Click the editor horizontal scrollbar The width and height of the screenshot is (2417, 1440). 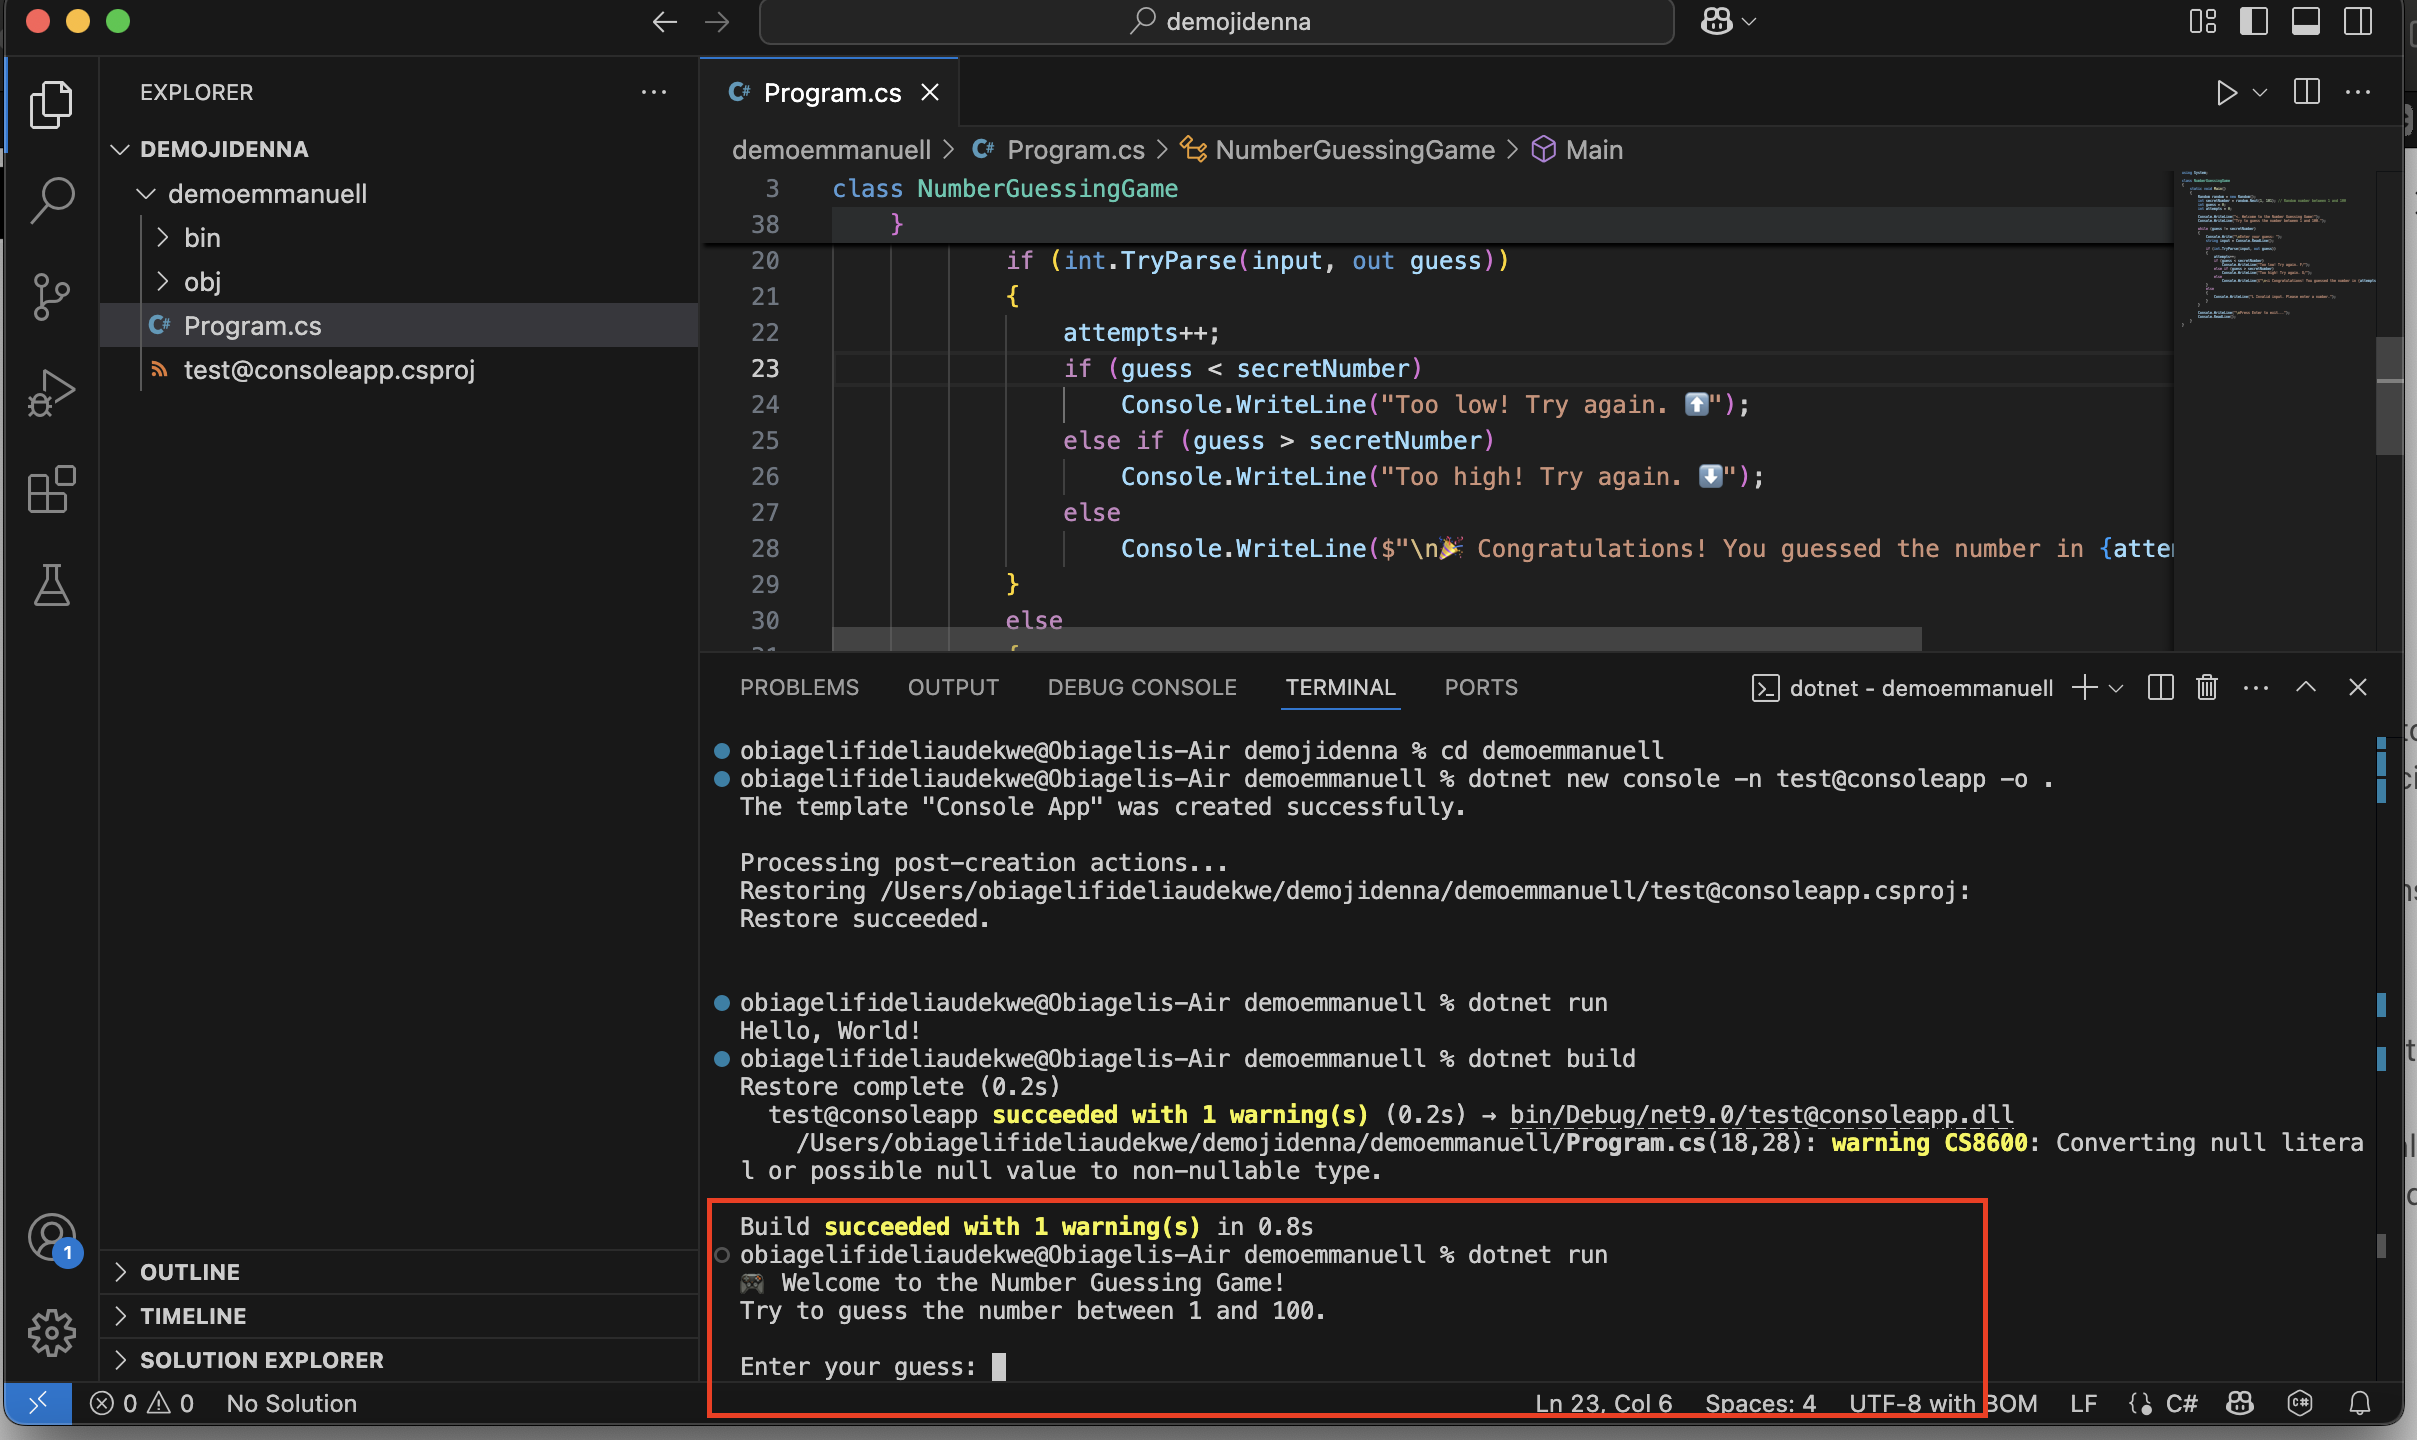click(x=1377, y=638)
